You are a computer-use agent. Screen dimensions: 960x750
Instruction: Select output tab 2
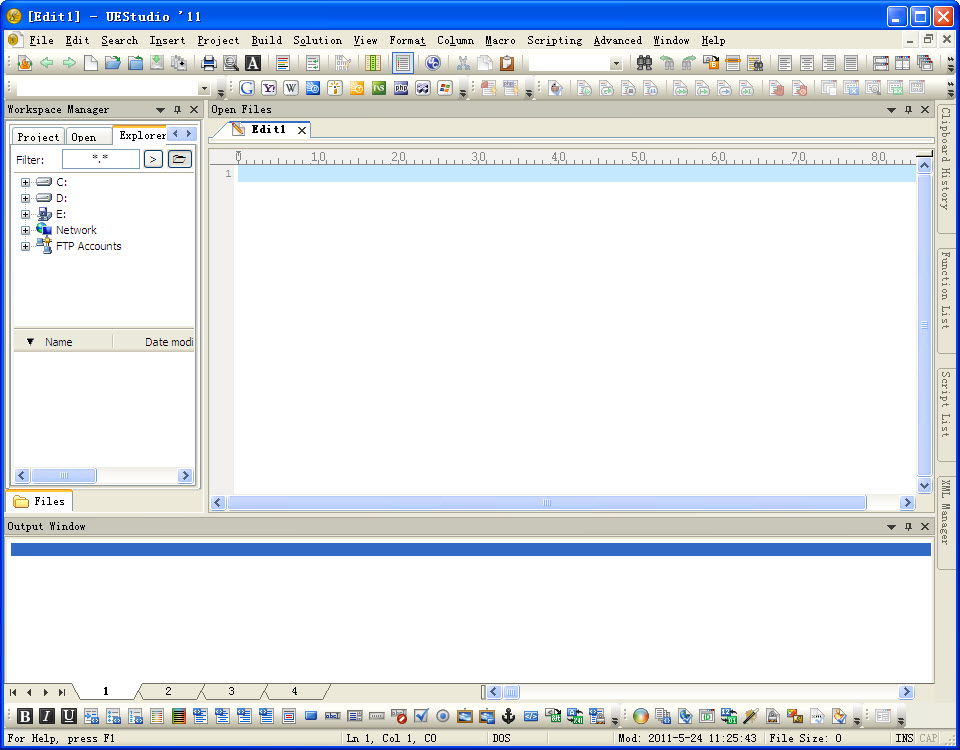tap(168, 691)
